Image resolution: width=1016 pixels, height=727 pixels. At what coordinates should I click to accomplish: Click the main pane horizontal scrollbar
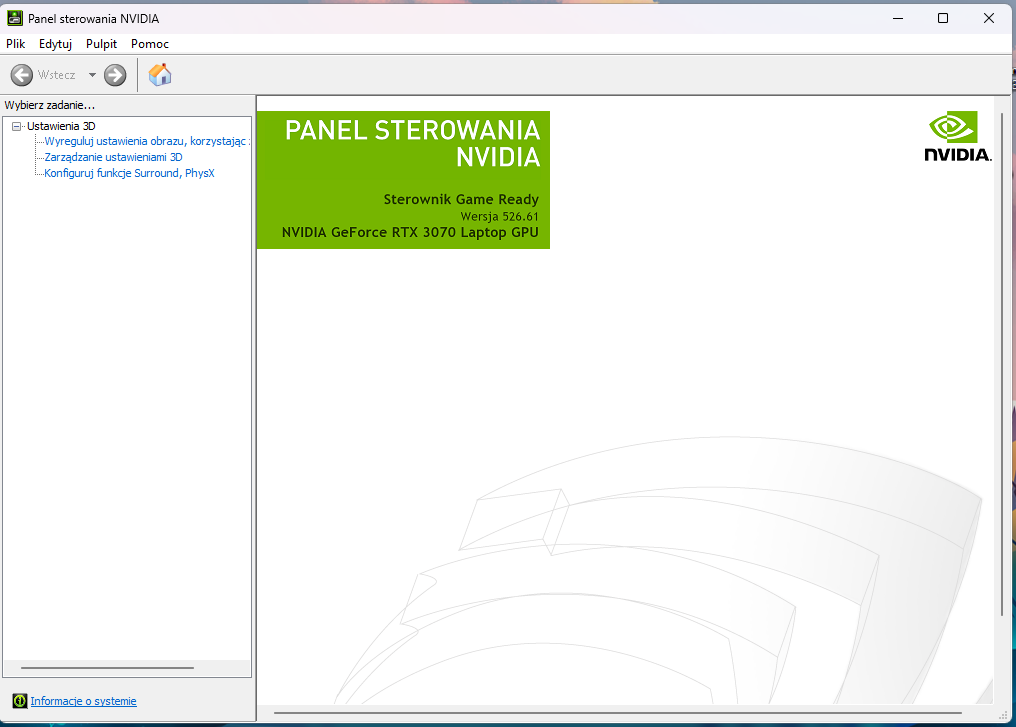coord(618,713)
